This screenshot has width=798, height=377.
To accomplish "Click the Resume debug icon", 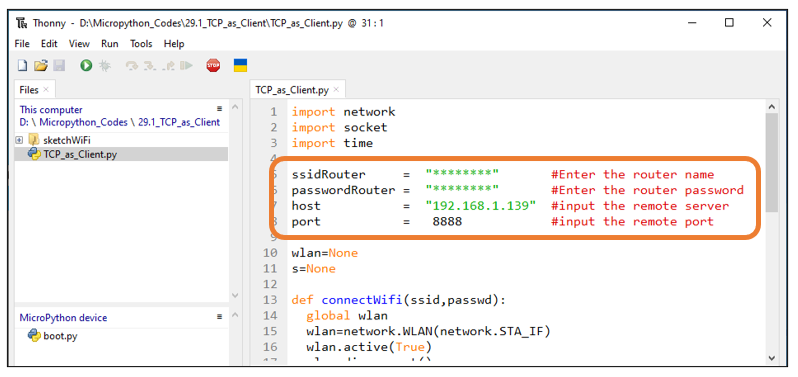I will [187, 65].
